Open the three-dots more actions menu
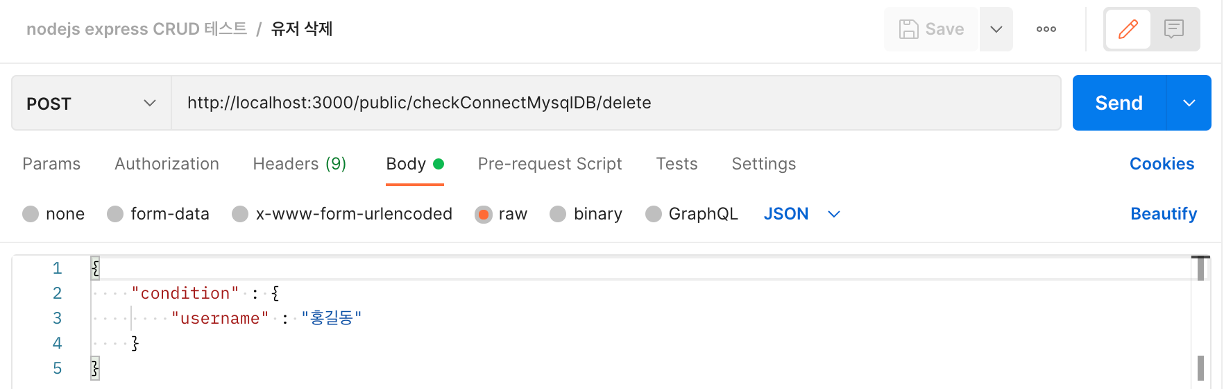 click(x=1046, y=29)
